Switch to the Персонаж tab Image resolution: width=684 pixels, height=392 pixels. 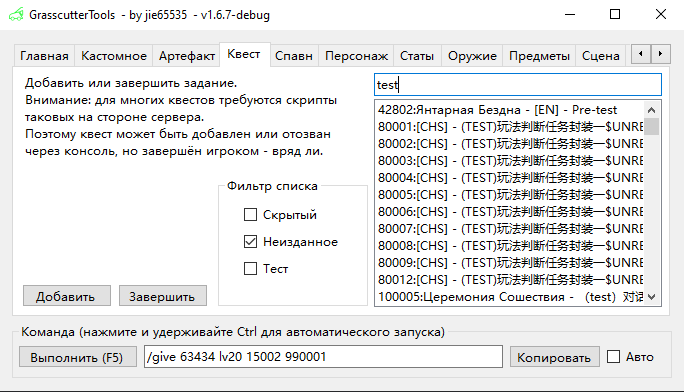tap(356, 56)
